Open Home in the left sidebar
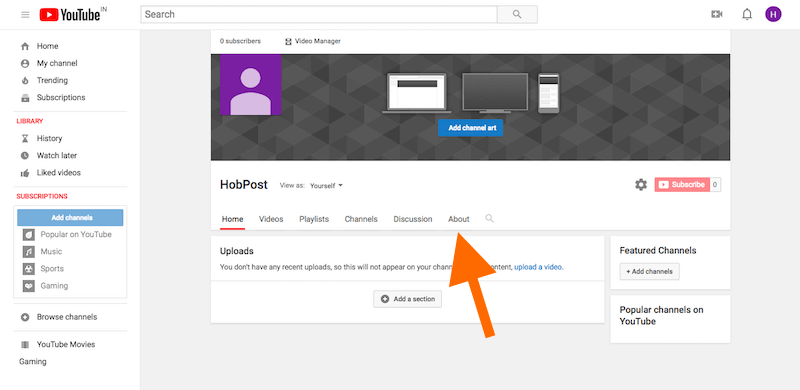800x390 pixels. pos(47,46)
